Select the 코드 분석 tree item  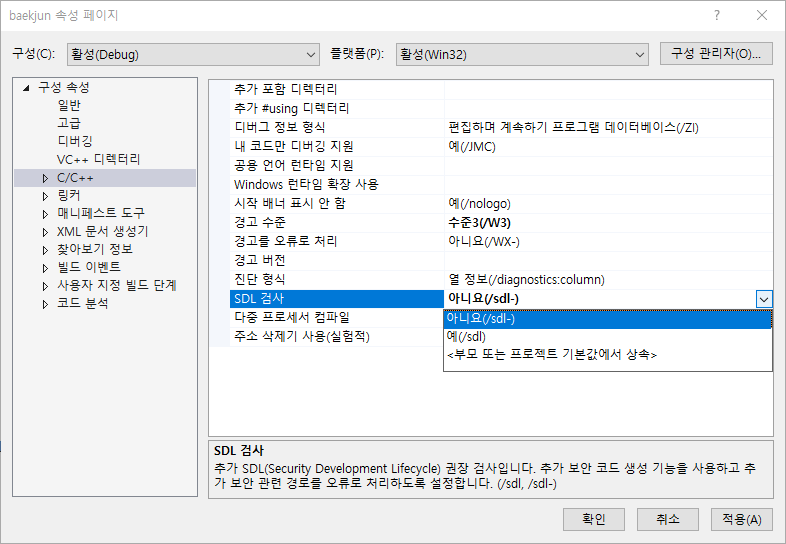tap(83, 303)
